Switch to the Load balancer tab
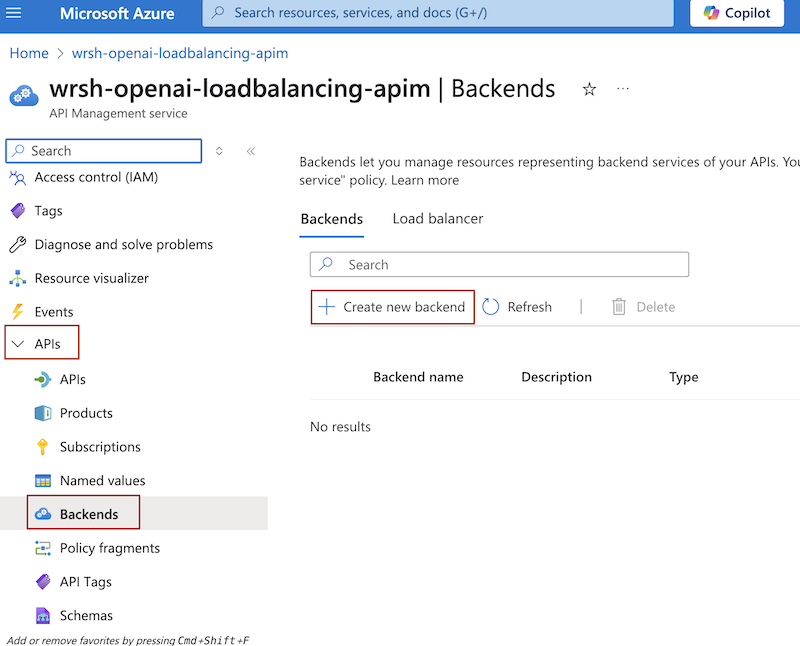The height and width of the screenshot is (646, 800). (x=438, y=219)
